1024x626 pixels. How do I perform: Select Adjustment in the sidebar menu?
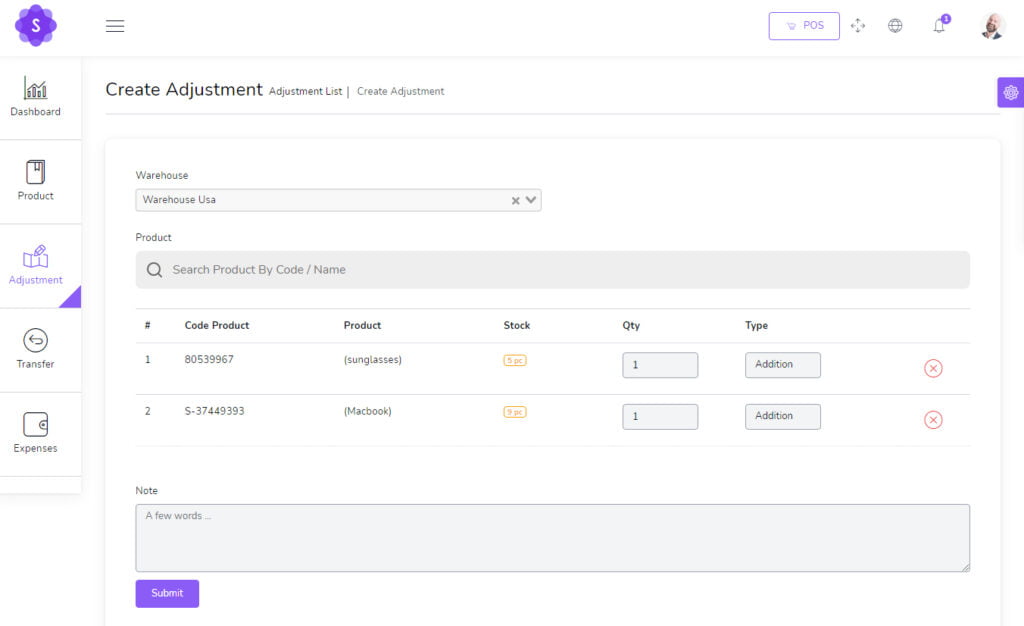pyautogui.click(x=35, y=265)
